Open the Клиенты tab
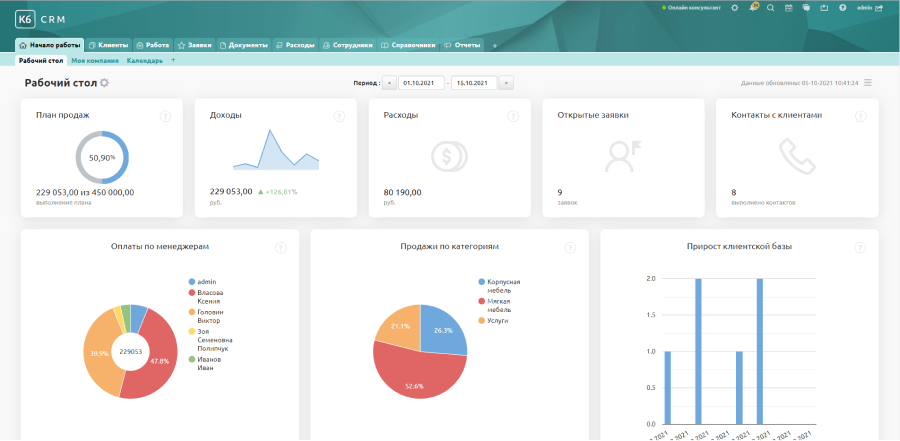 tap(109, 45)
